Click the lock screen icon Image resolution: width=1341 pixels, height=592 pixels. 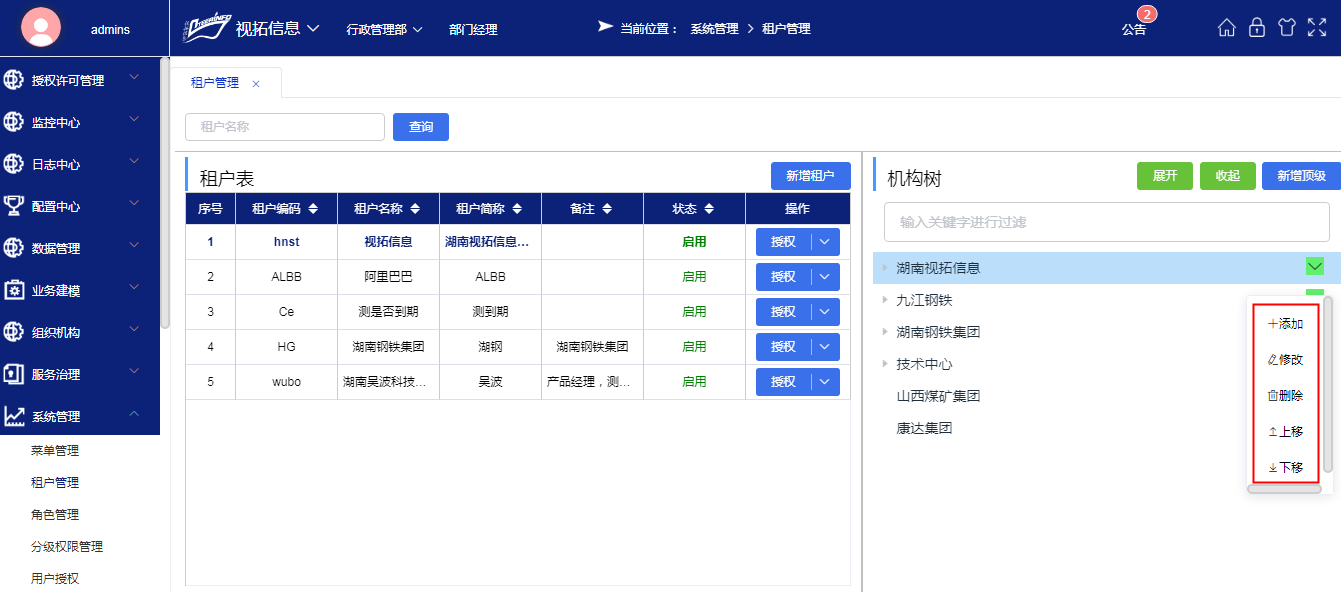[x=1257, y=28]
